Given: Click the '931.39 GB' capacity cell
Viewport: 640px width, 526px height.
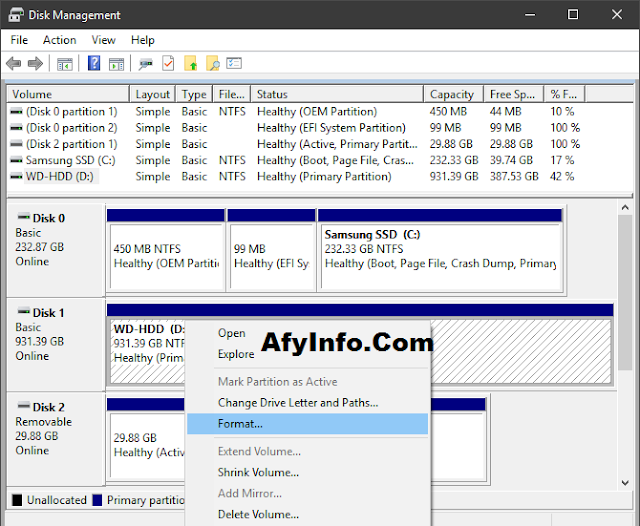Looking at the screenshot, I should (x=453, y=176).
